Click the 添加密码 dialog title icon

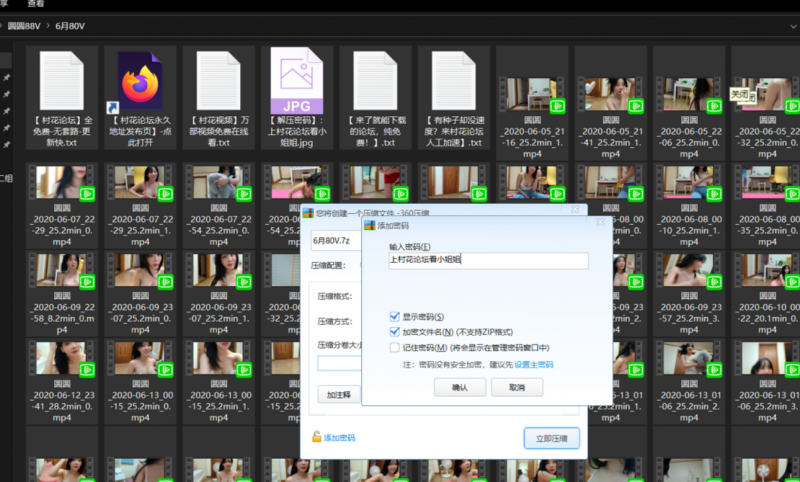[x=370, y=226]
